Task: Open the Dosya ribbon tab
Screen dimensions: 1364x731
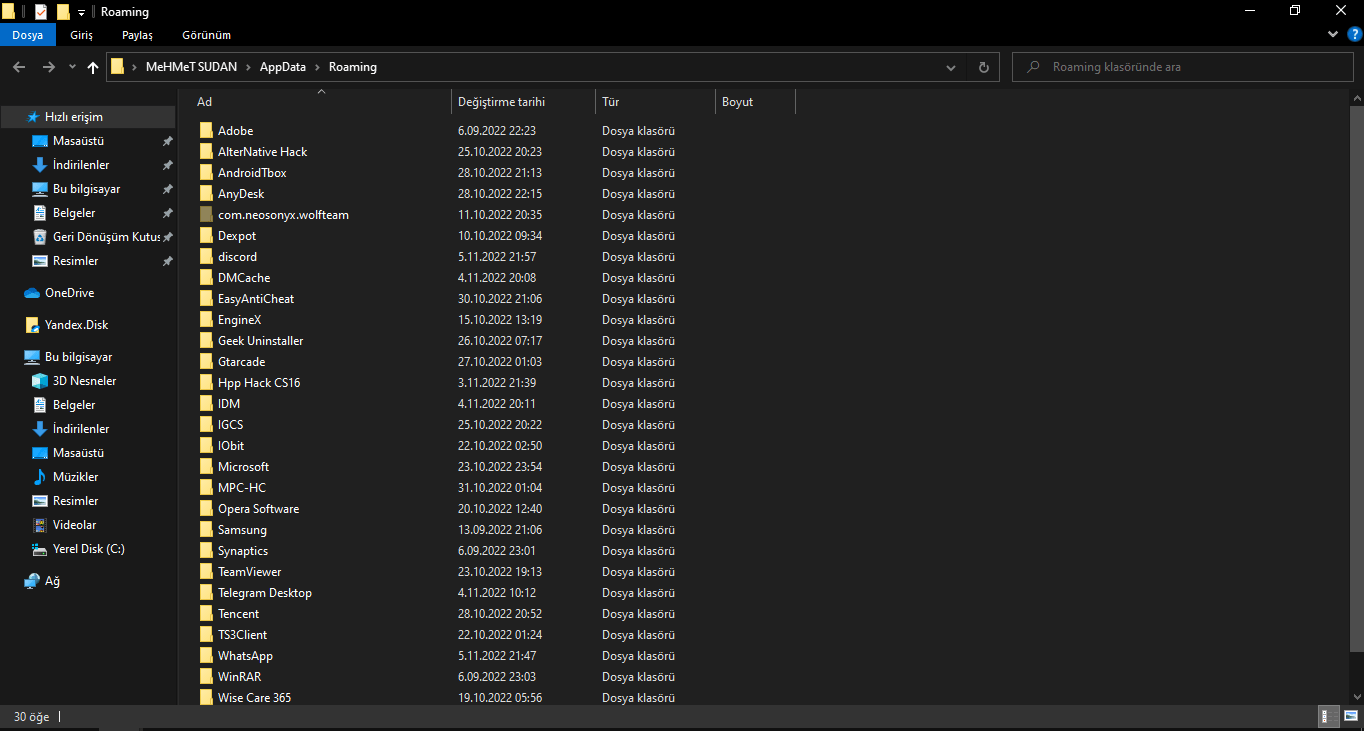Action: click(28, 35)
